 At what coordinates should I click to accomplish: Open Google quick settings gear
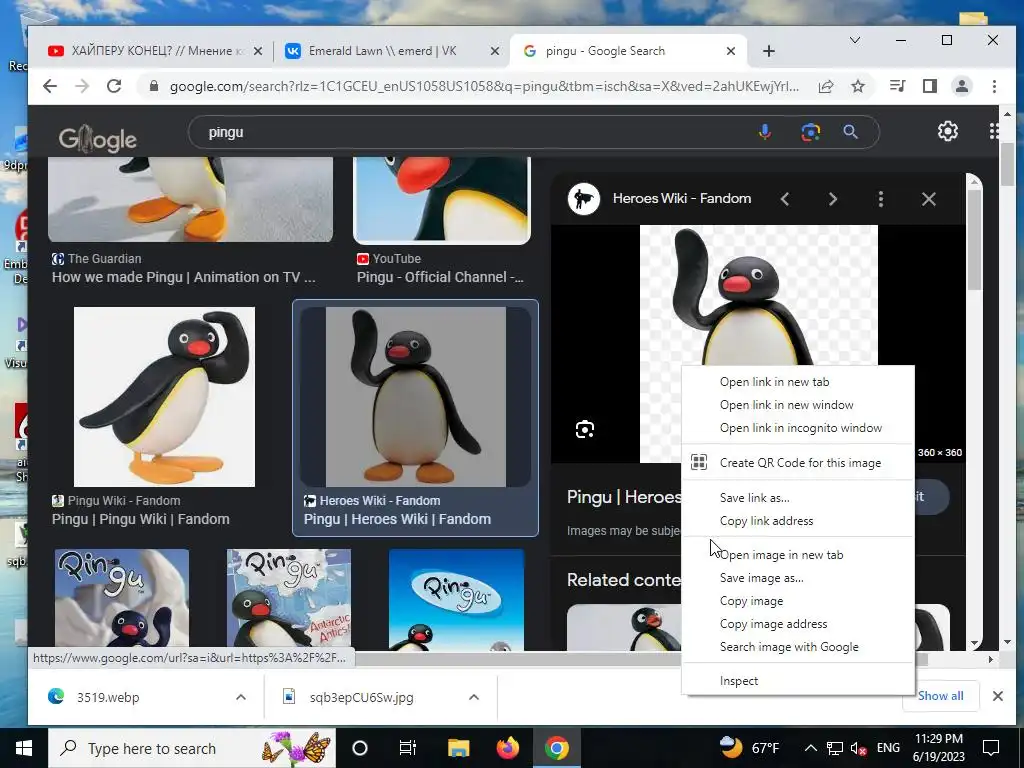(948, 131)
